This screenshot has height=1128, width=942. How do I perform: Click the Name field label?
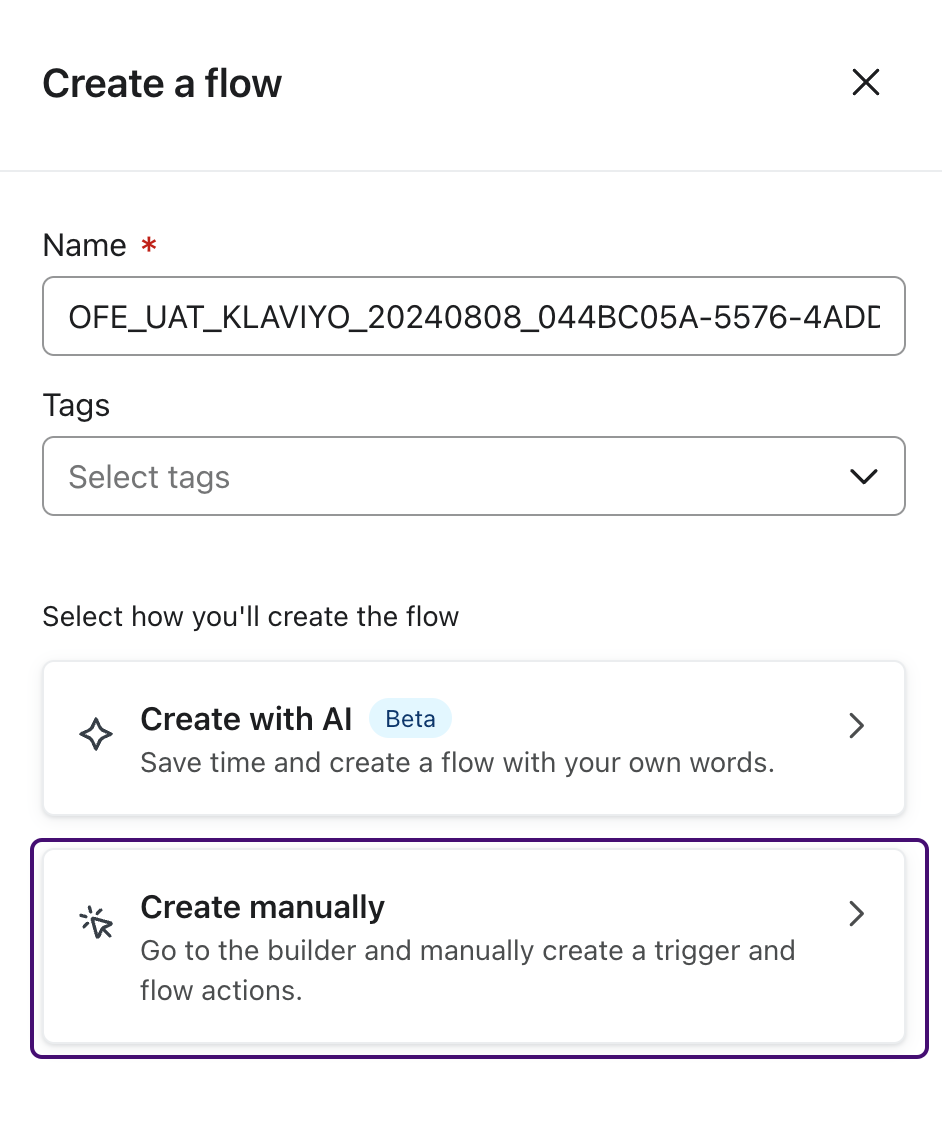[x=85, y=245]
